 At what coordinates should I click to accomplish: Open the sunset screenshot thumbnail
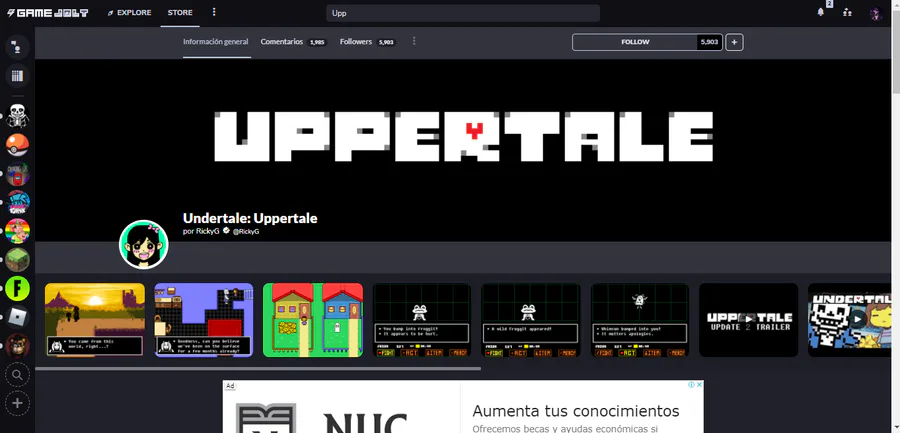click(x=95, y=320)
